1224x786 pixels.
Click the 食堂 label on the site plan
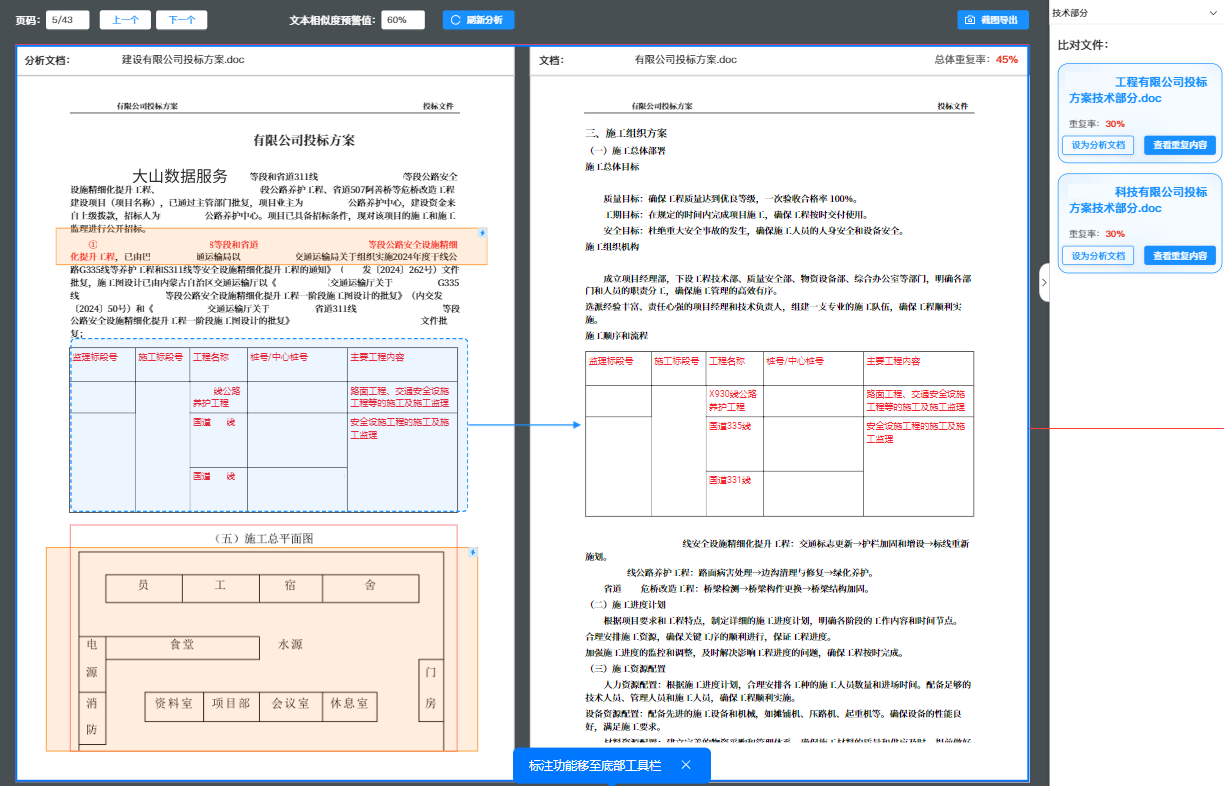pos(182,645)
